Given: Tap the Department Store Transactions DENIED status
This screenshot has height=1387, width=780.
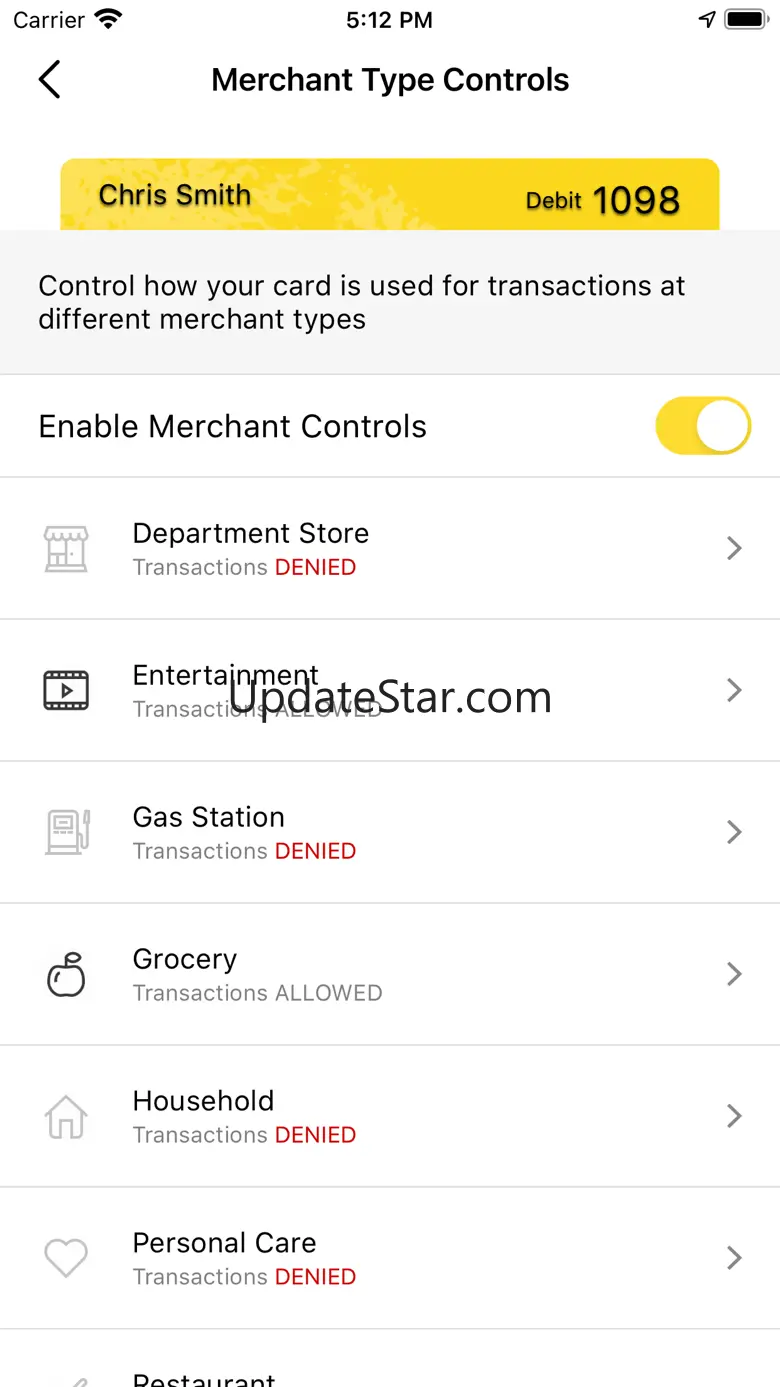Looking at the screenshot, I should [x=244, y=567].
